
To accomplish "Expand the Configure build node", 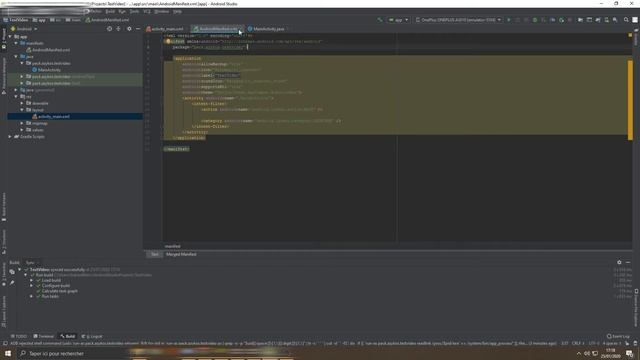I will point(31,286).
